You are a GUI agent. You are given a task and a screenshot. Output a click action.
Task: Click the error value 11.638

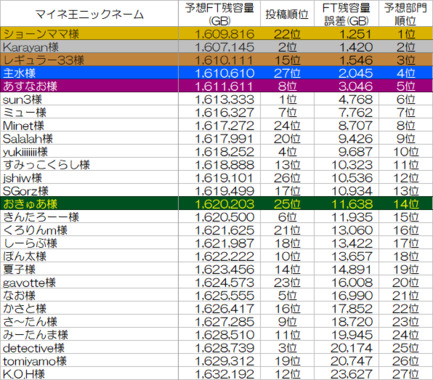[x=352, y=204]
